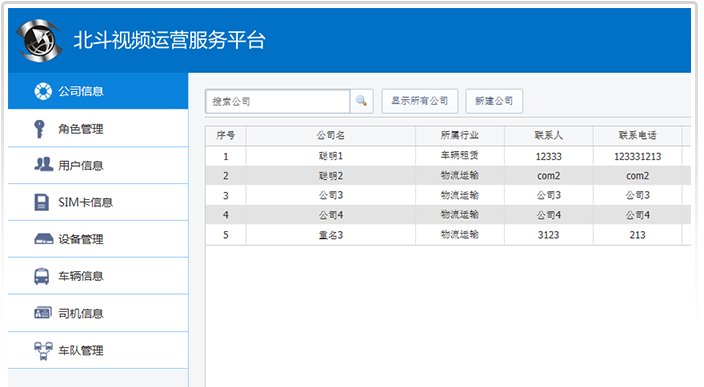Click the 司机信息 ID card icon
704x387 pixels.
[x=43, y=312]
